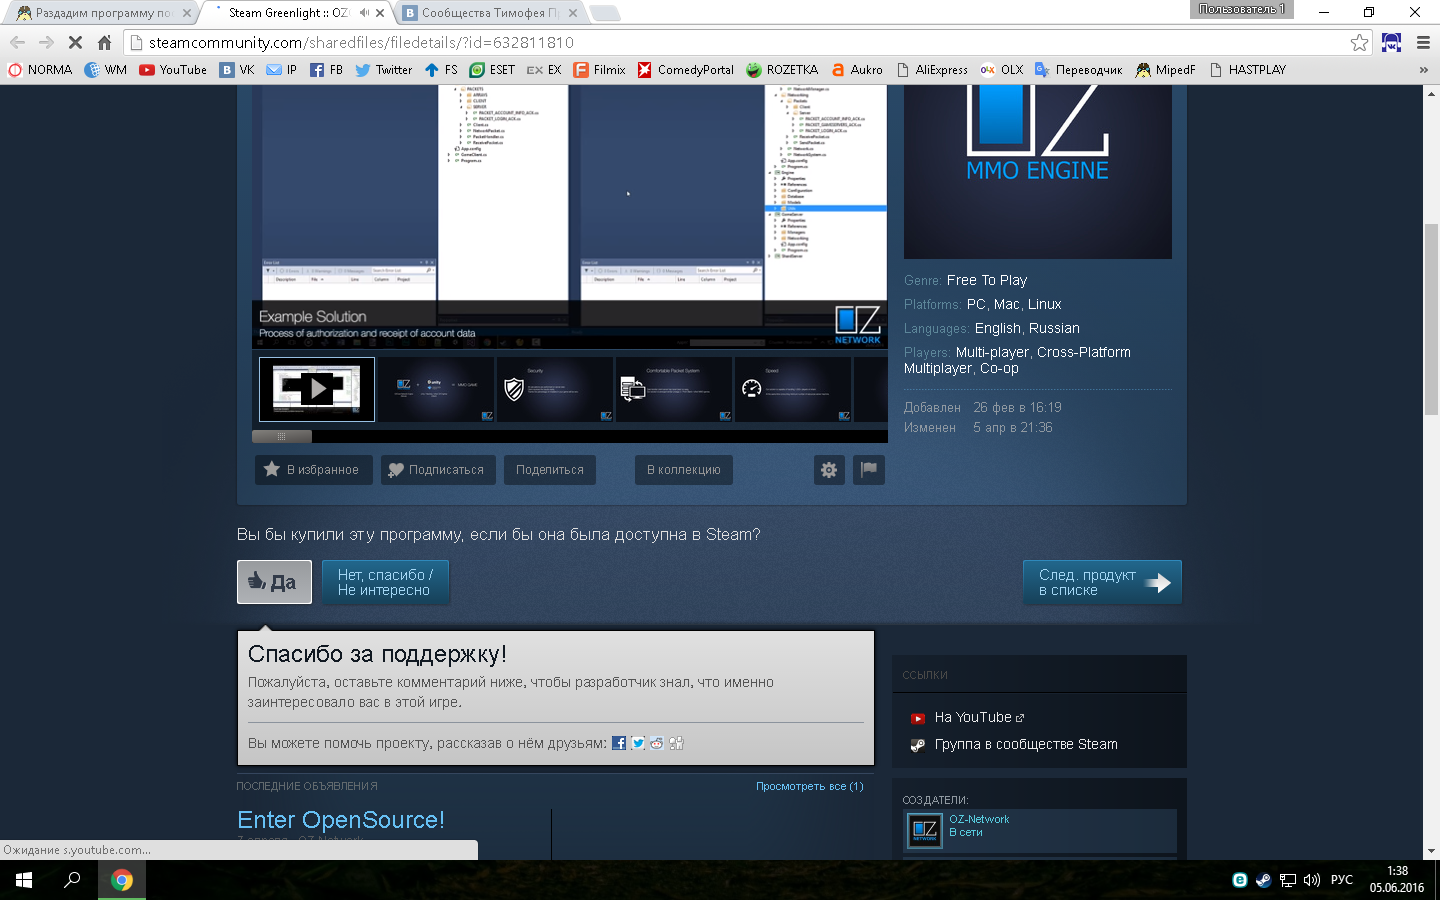
Task: Choose Нет, спасибо / Не интересно
Action: pos(385,582)
